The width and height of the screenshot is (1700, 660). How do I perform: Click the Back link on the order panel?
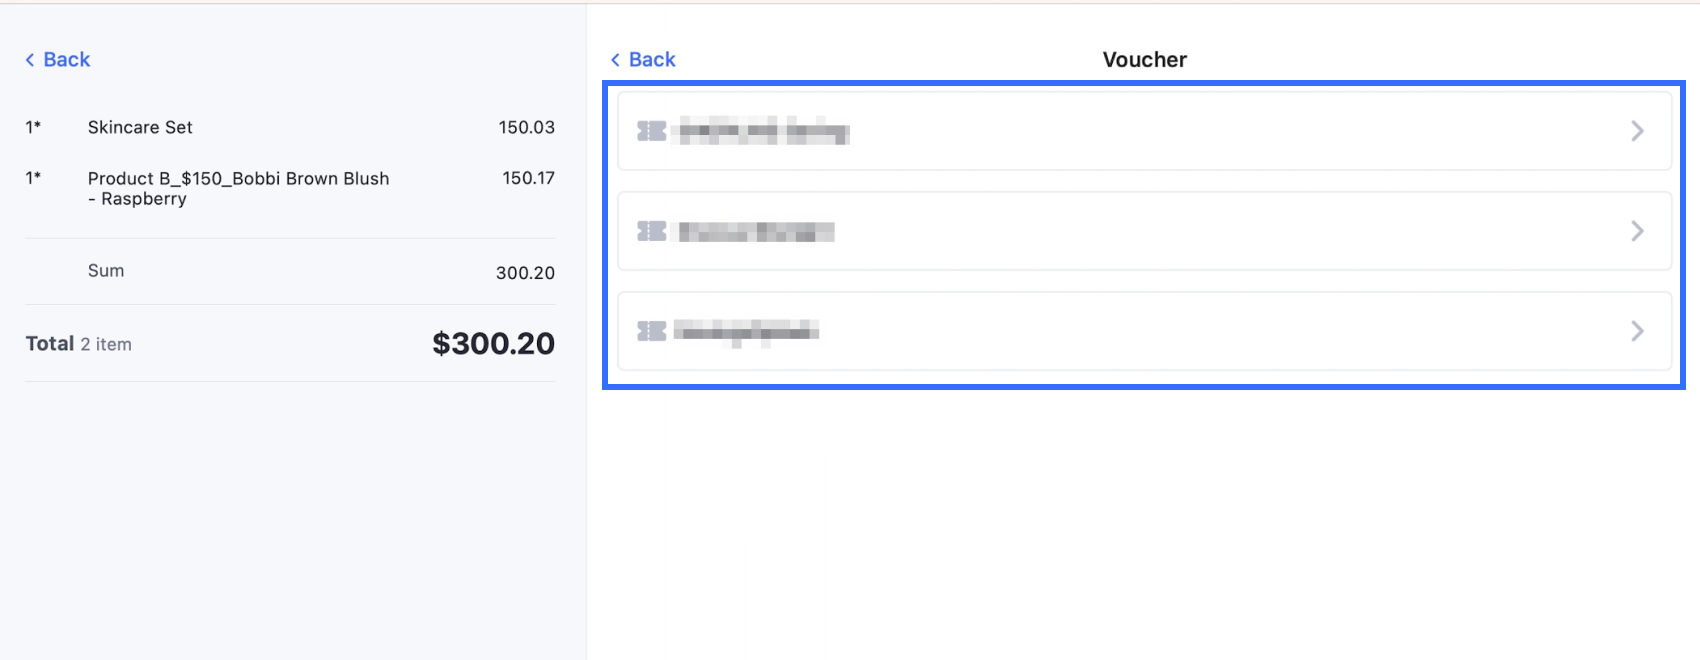57,59
